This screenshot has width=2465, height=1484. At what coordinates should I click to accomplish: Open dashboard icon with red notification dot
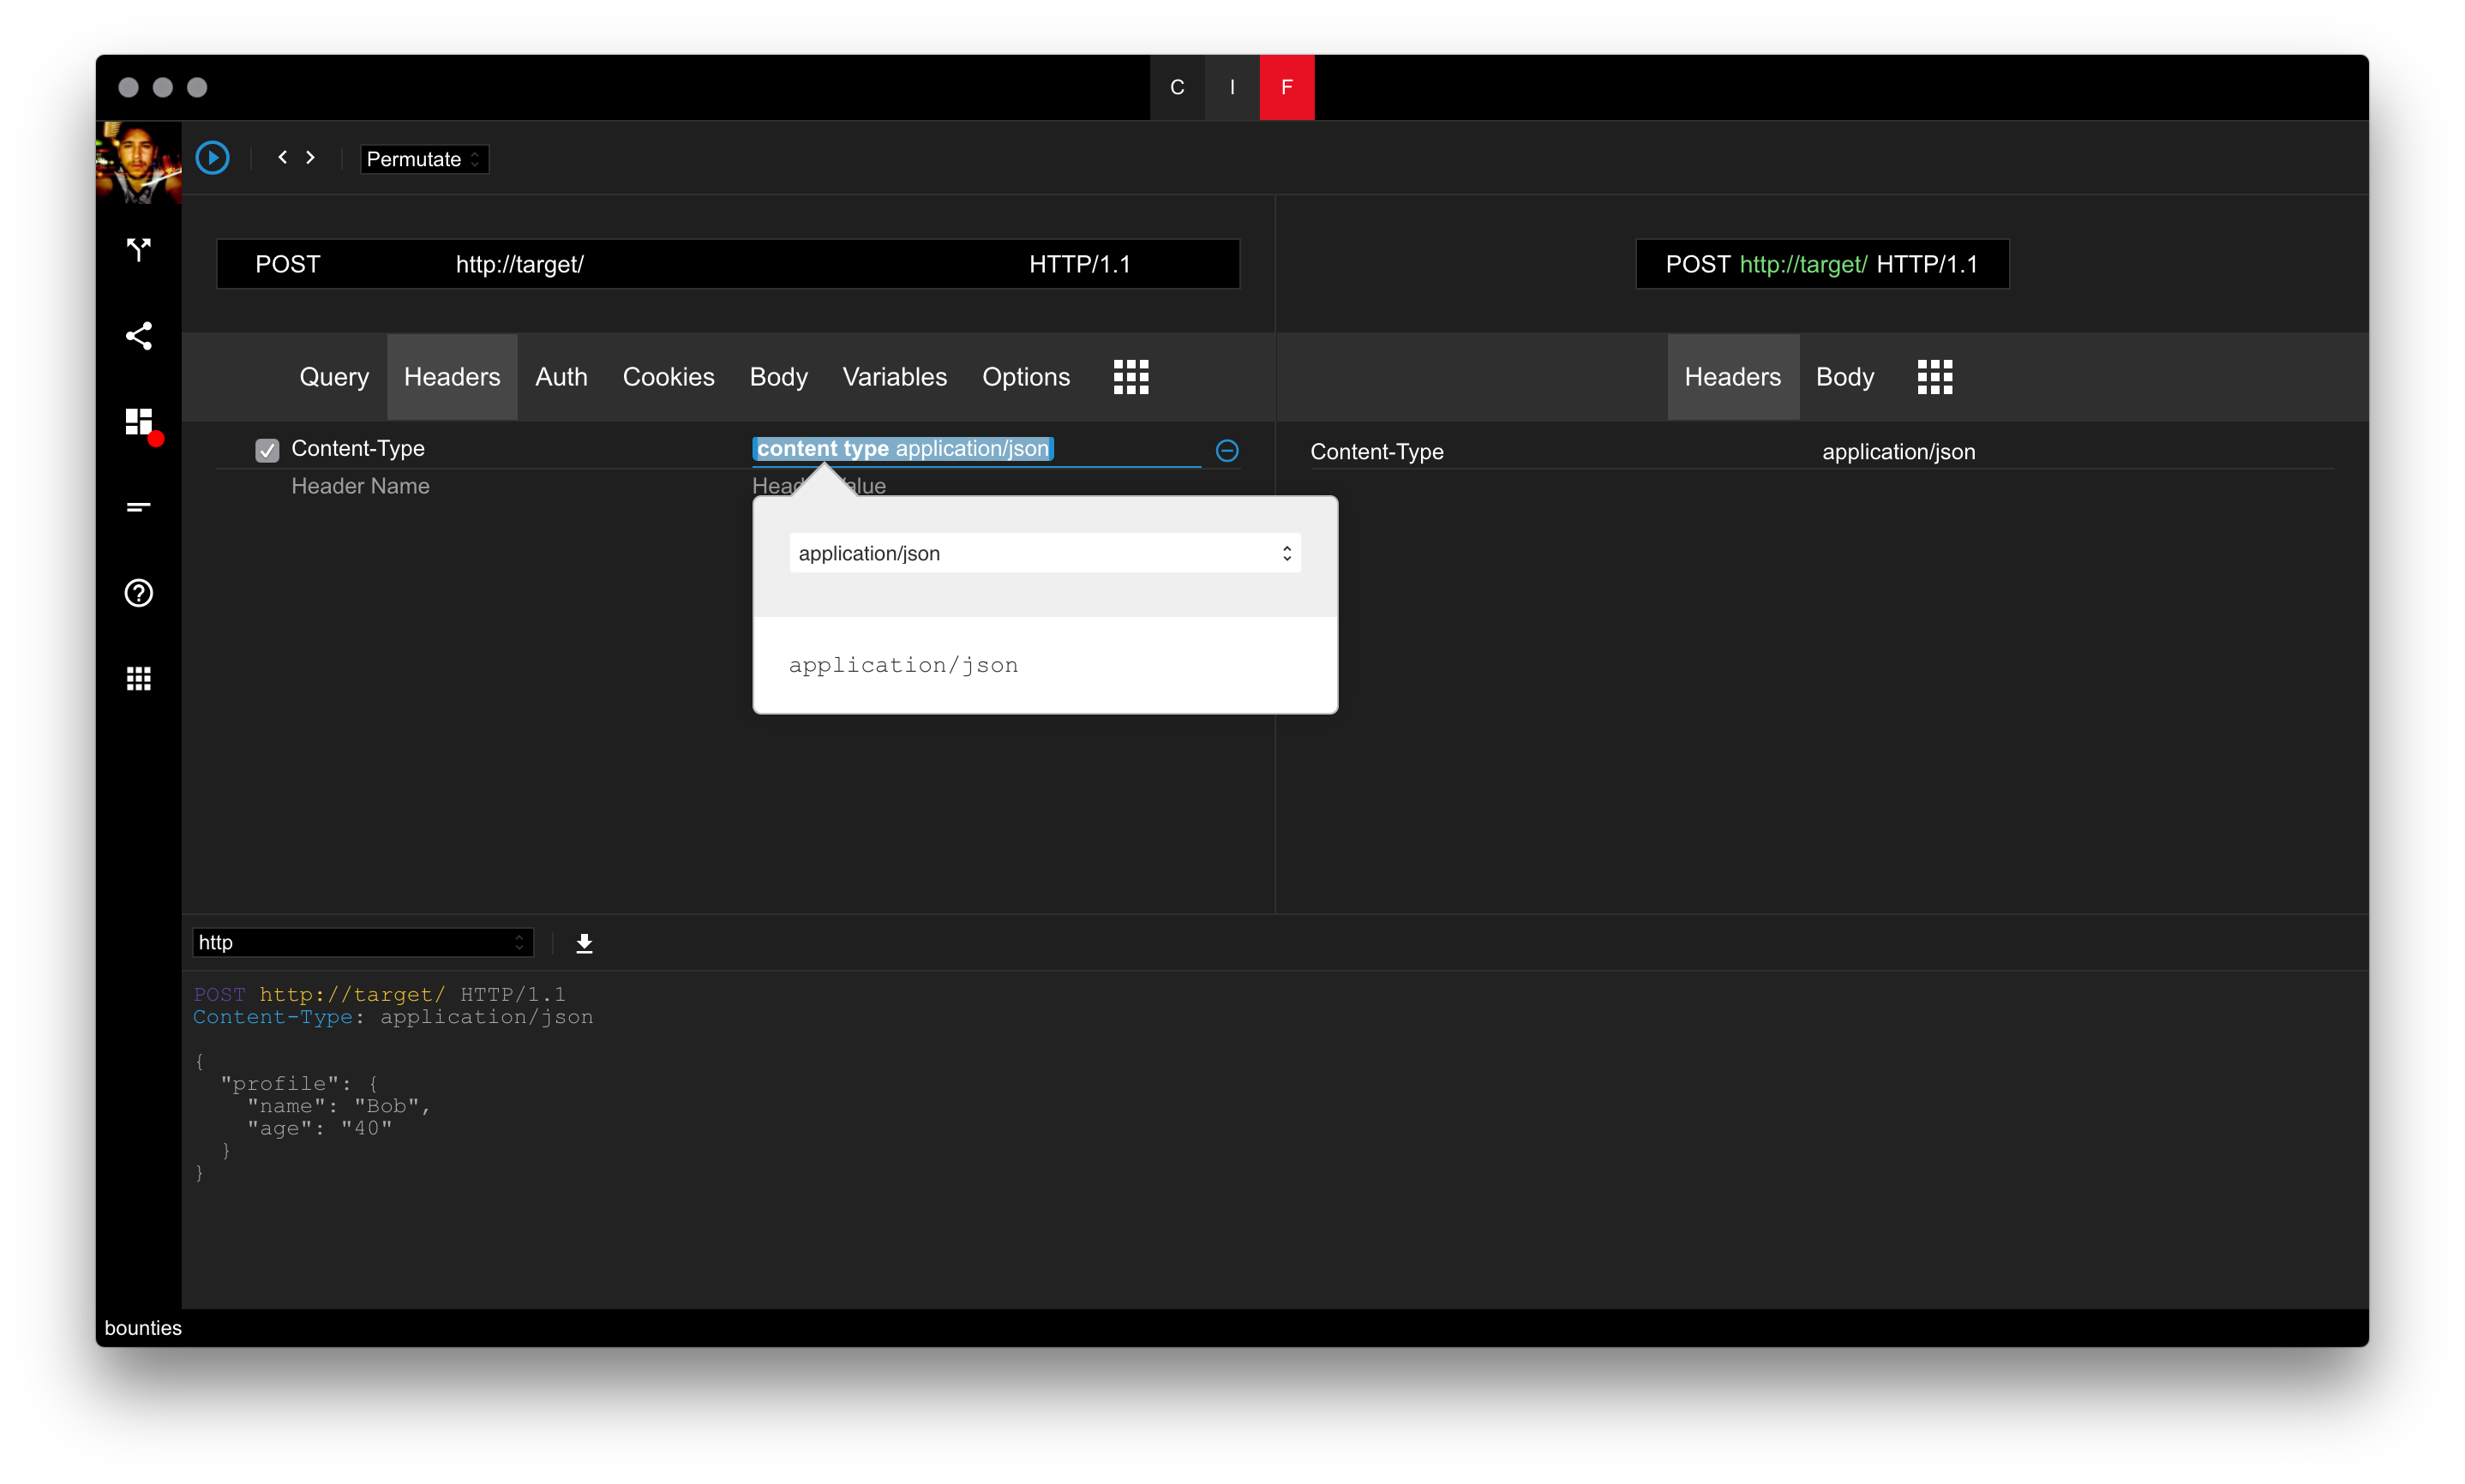click(140, 422)
